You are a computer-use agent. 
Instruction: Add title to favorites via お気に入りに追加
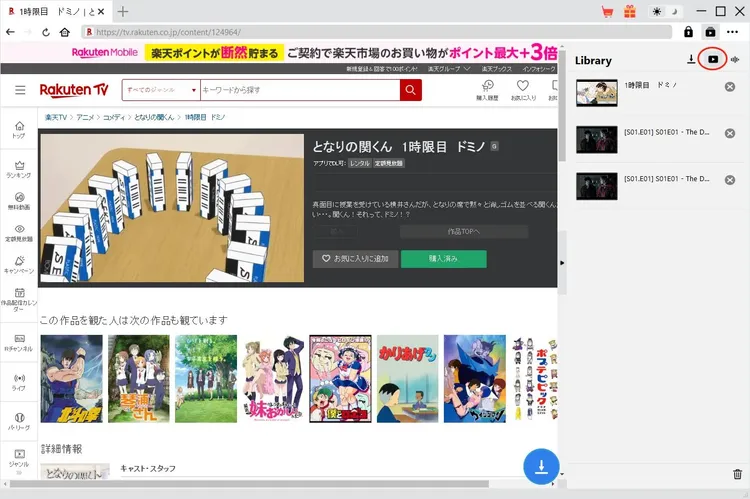(x=355, y=259)
